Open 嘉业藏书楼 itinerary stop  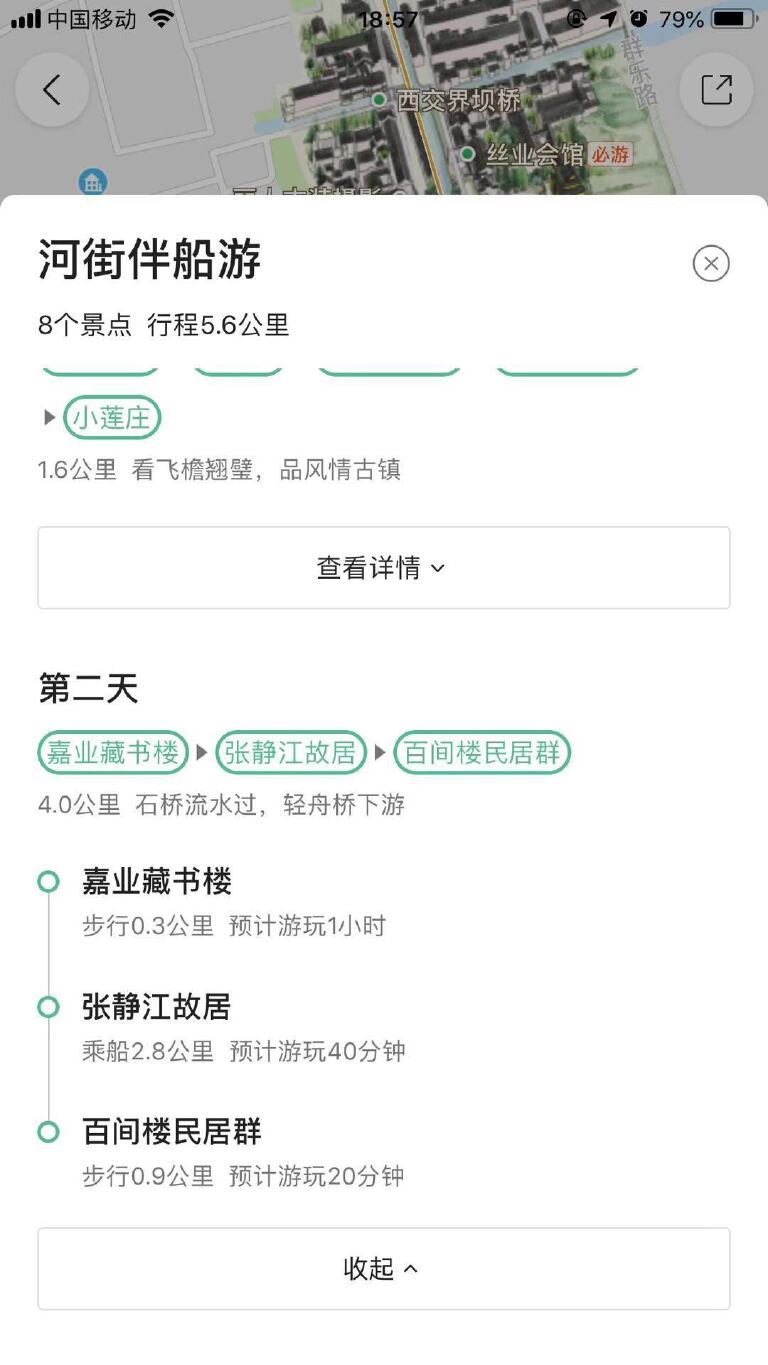157,882
